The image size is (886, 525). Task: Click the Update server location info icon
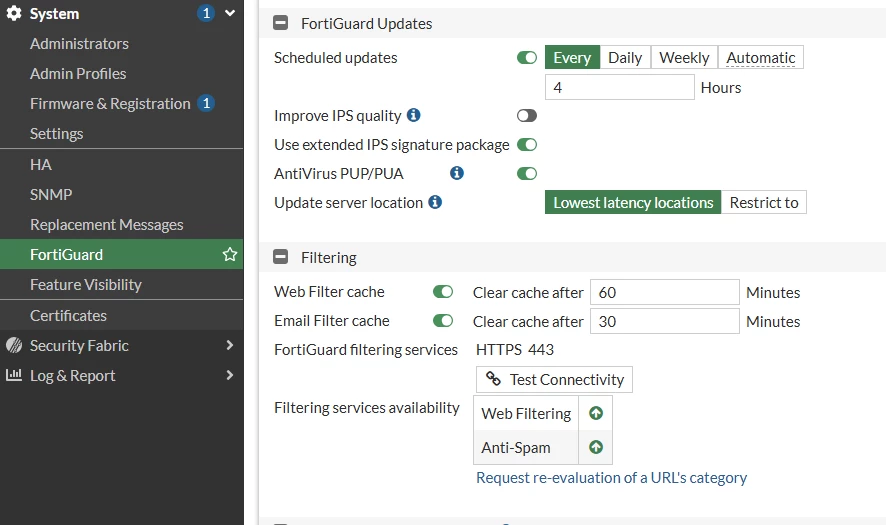coord(435,202)
